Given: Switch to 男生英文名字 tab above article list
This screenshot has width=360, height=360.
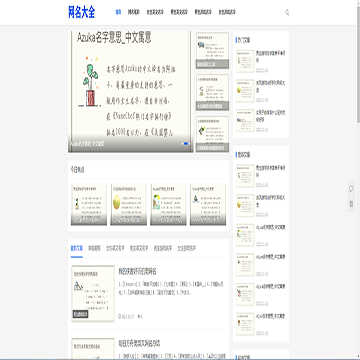Looking at the screenshot, I should 139,248.
